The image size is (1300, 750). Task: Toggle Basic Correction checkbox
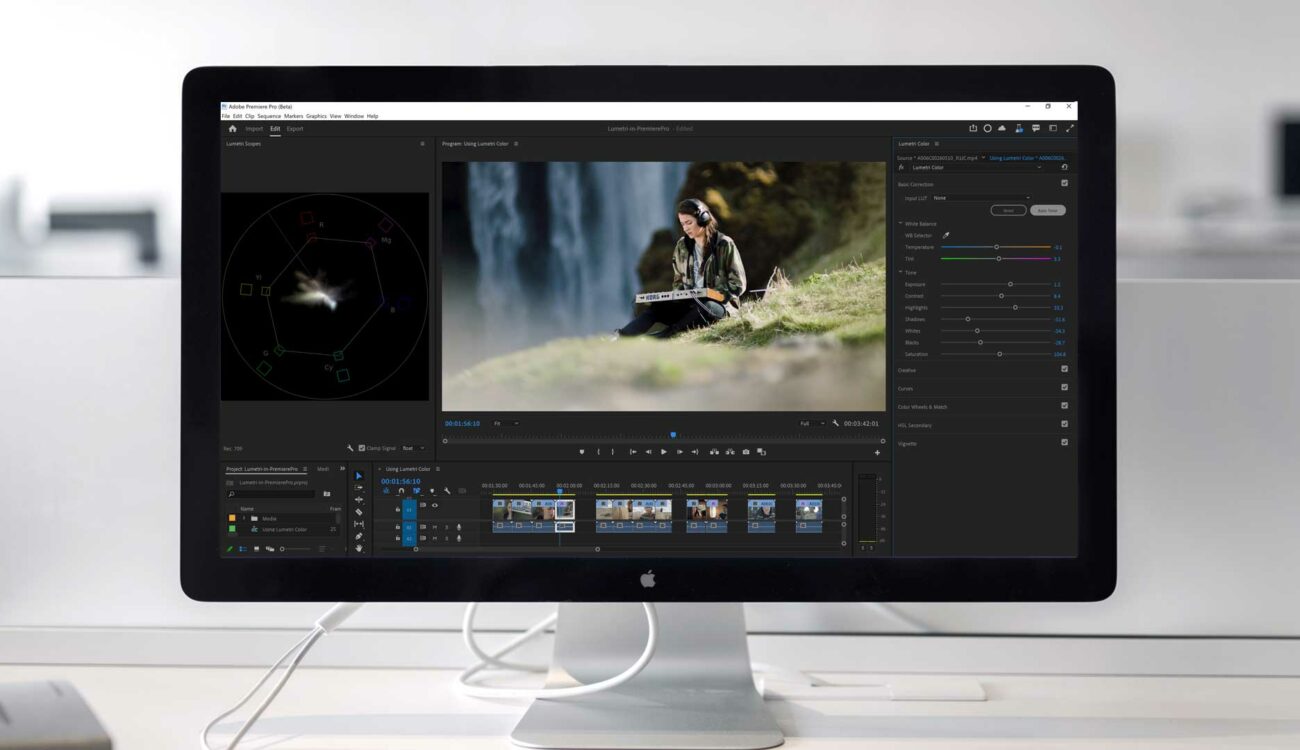[x=1064, y=184]
